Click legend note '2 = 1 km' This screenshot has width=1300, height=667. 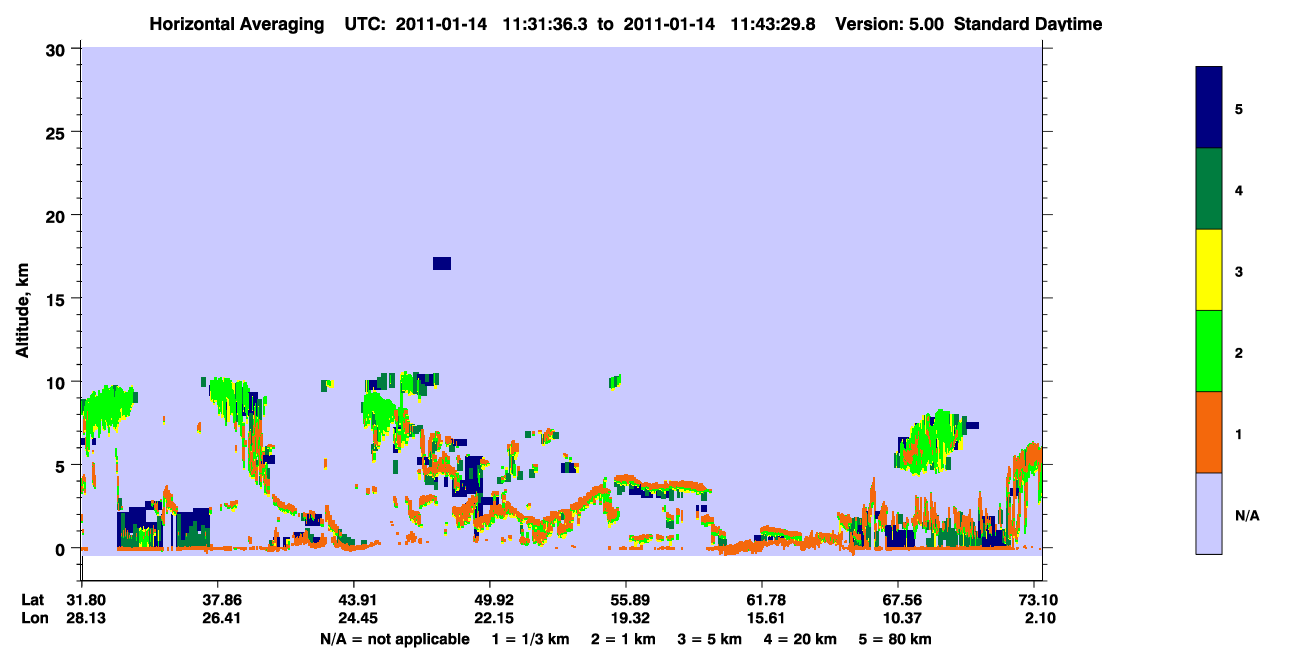pos(623,639)
